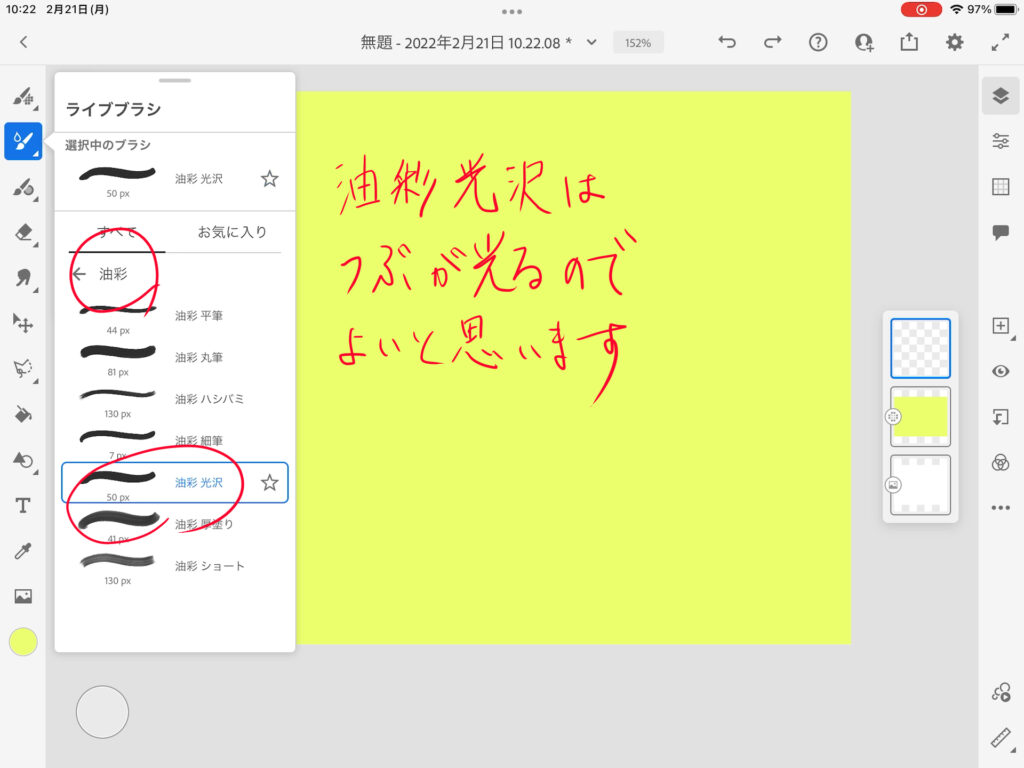
Task: Choose the Text tool
Action: (x=23, y=506)
